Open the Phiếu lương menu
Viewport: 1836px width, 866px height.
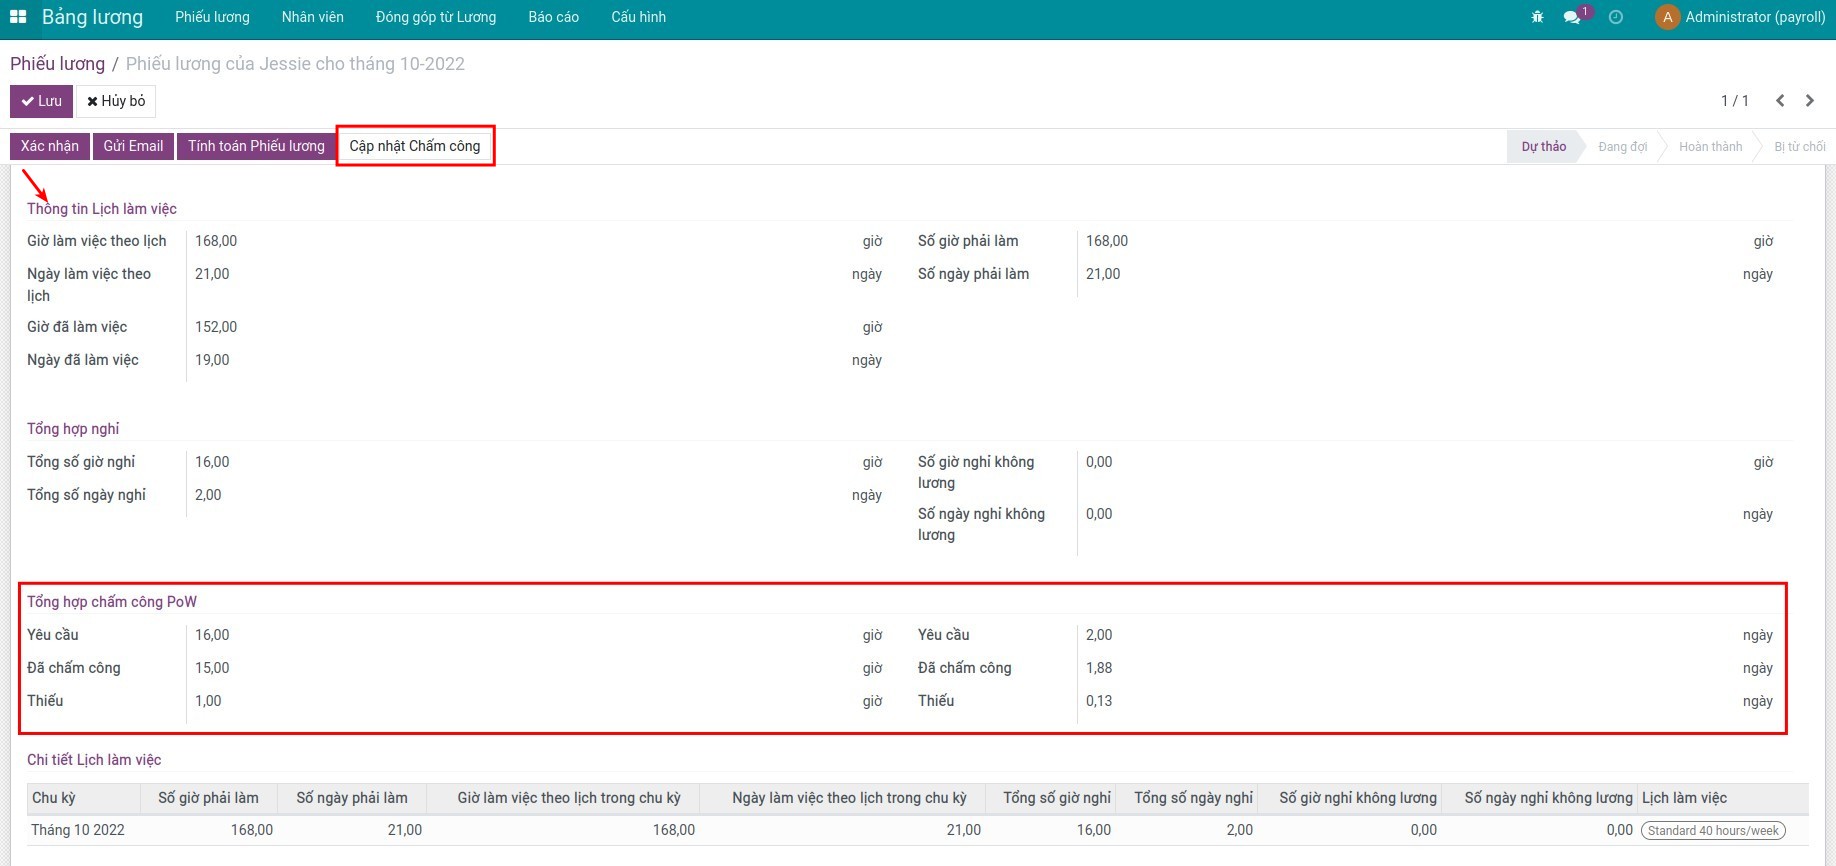[x=212, y=17]
